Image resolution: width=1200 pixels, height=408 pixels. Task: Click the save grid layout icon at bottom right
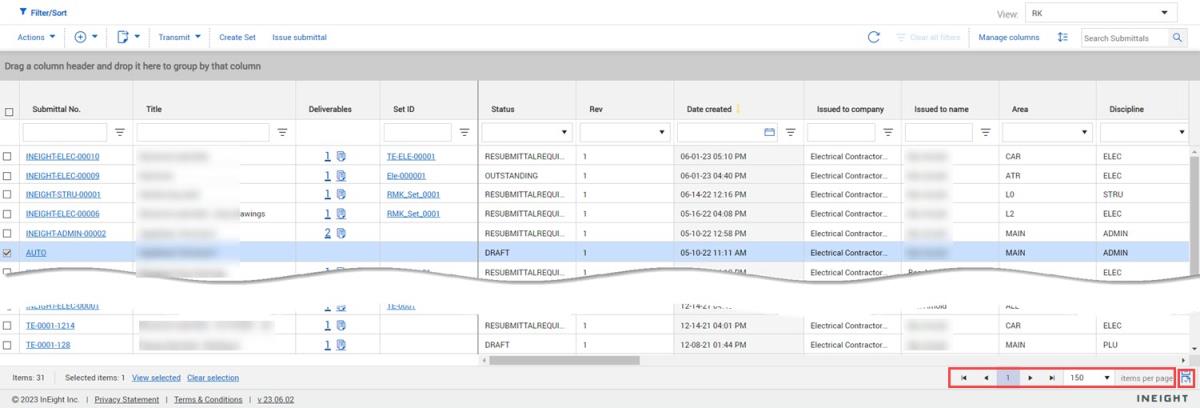(1186, 378)
